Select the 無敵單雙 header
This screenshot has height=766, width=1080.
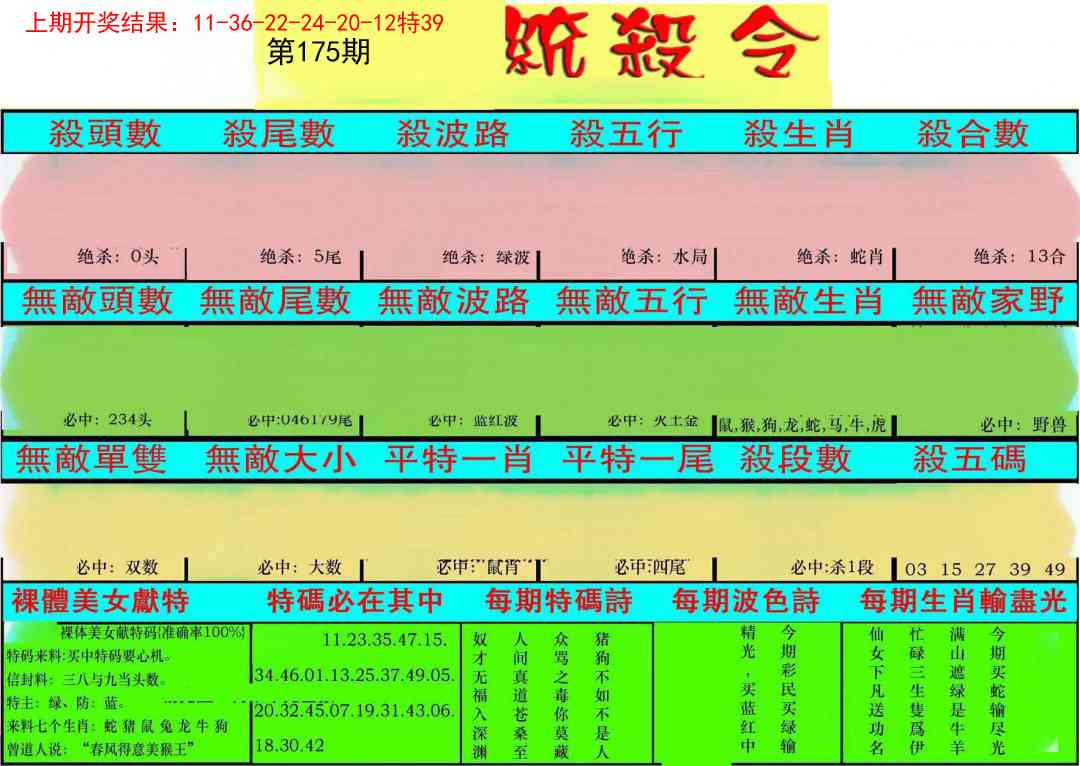point(91,459)
